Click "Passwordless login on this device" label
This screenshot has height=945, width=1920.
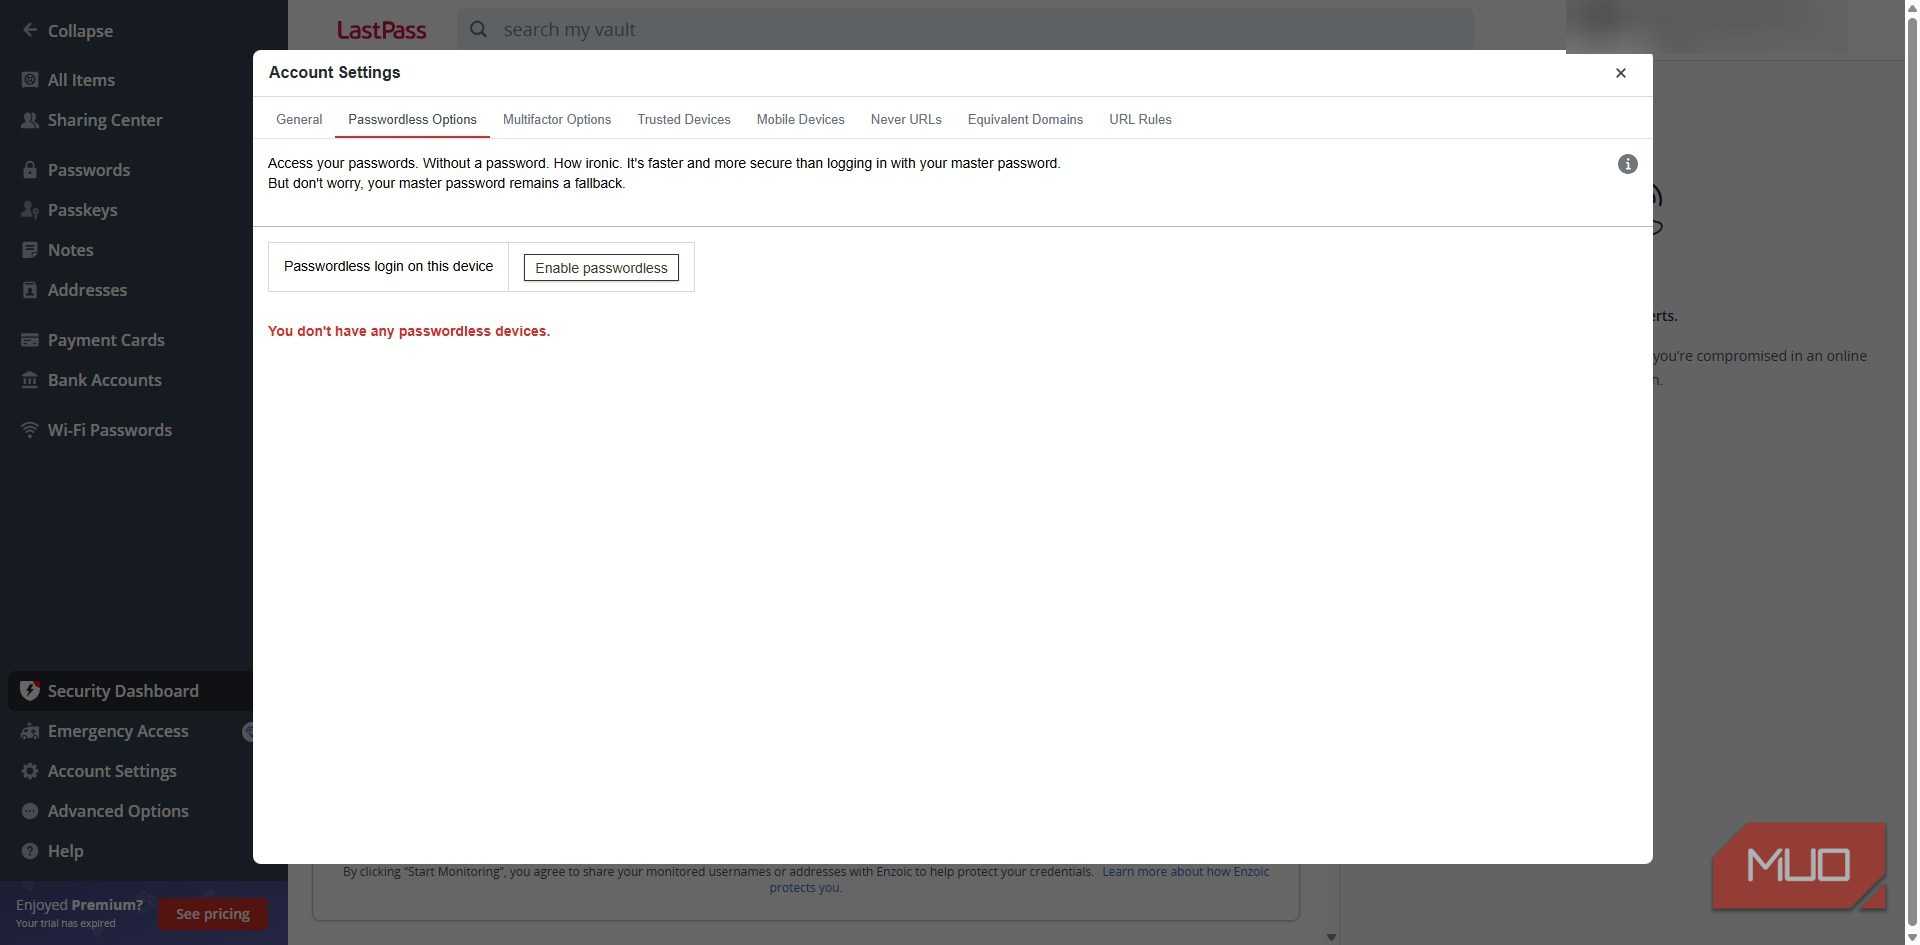coord(388,266)
